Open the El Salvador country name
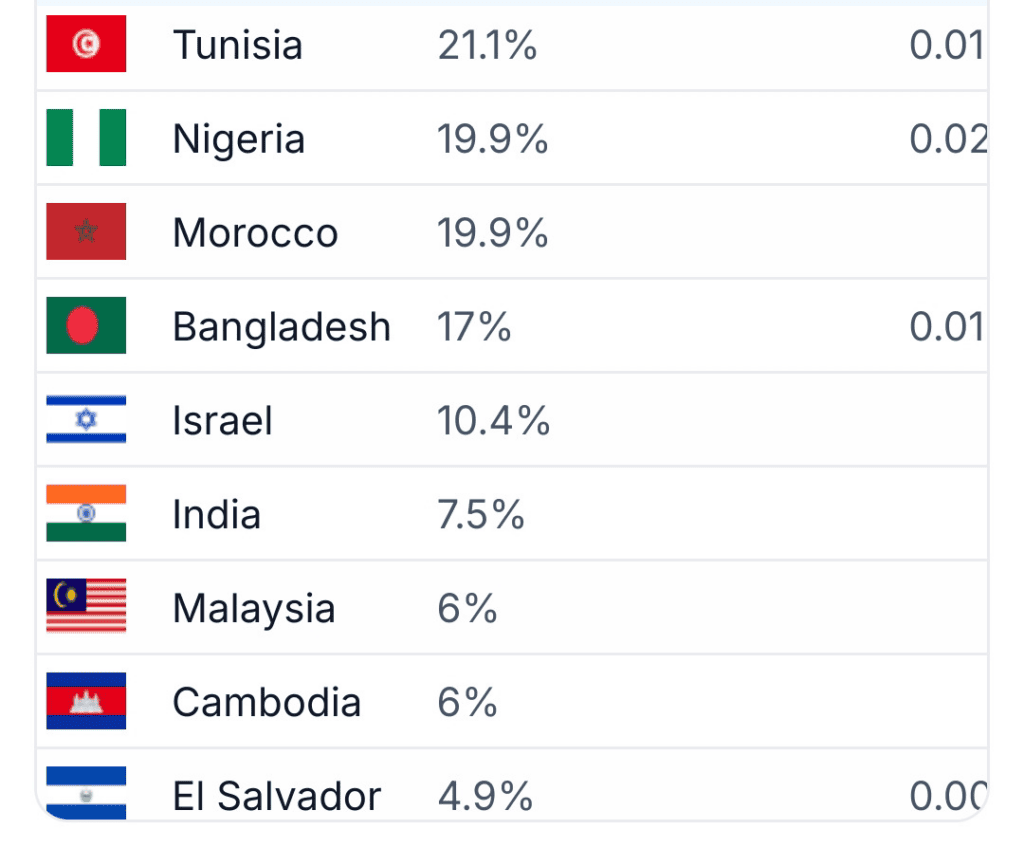Screen dimensions: 1024x847 click(277, 796)
